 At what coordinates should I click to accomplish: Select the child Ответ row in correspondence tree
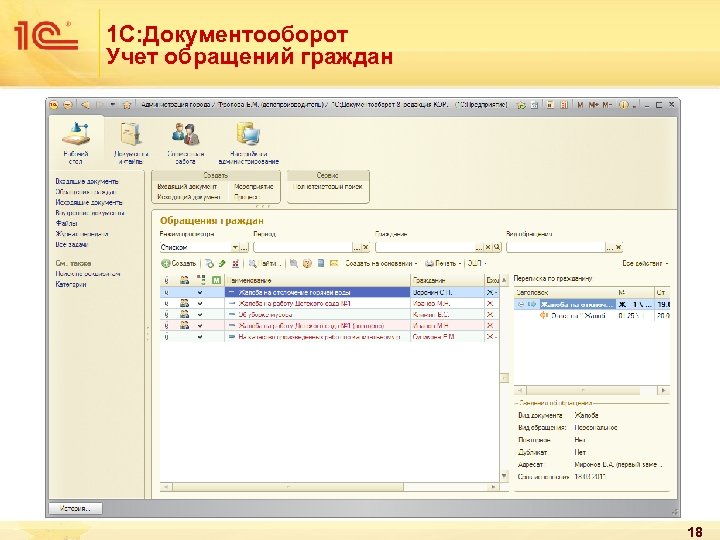pos(592,315)
